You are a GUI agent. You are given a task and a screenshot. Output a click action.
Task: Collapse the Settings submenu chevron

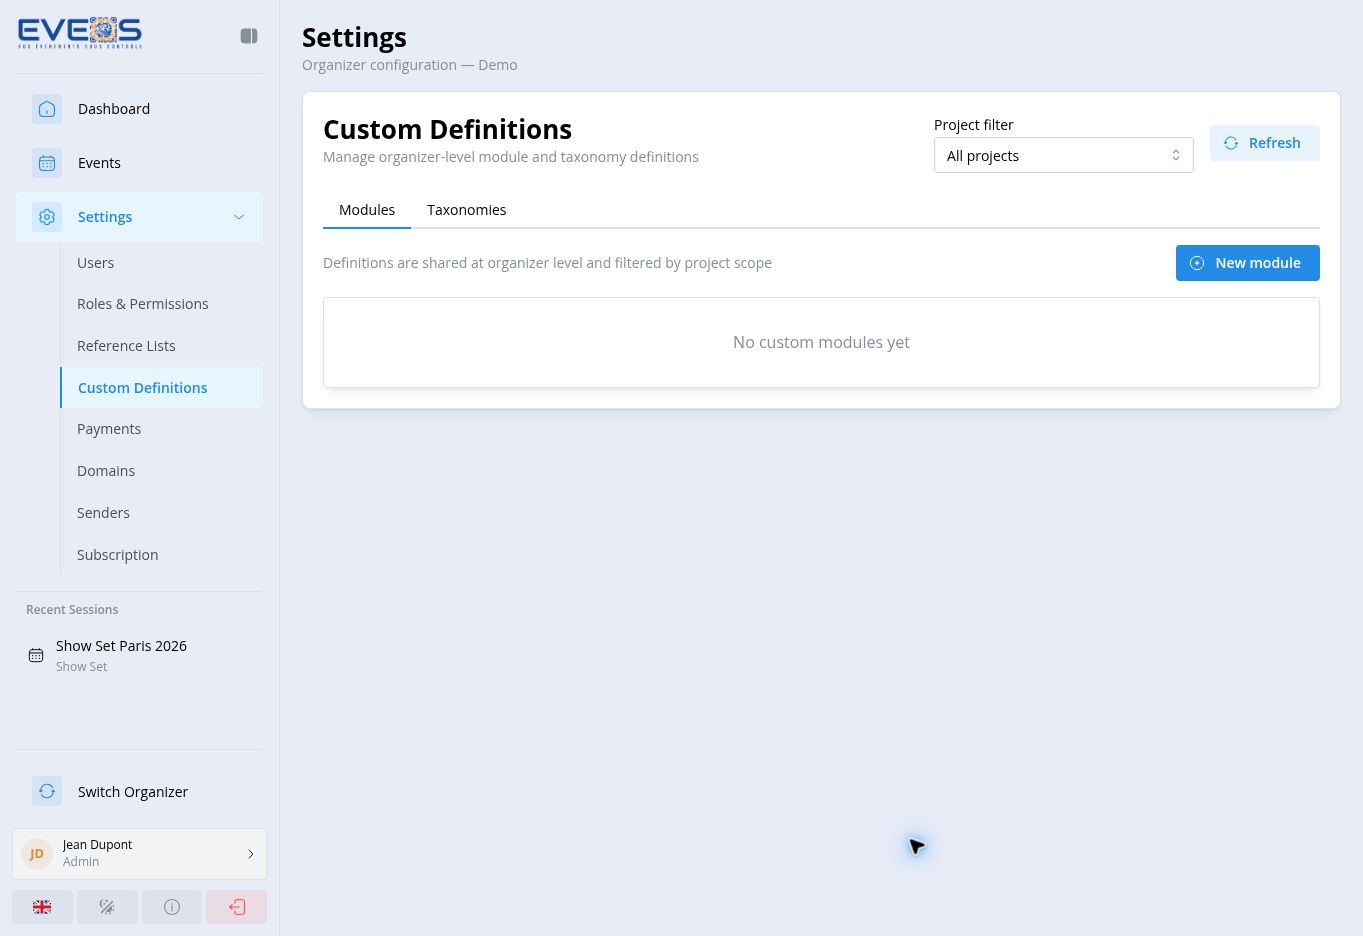coord(239,217)
